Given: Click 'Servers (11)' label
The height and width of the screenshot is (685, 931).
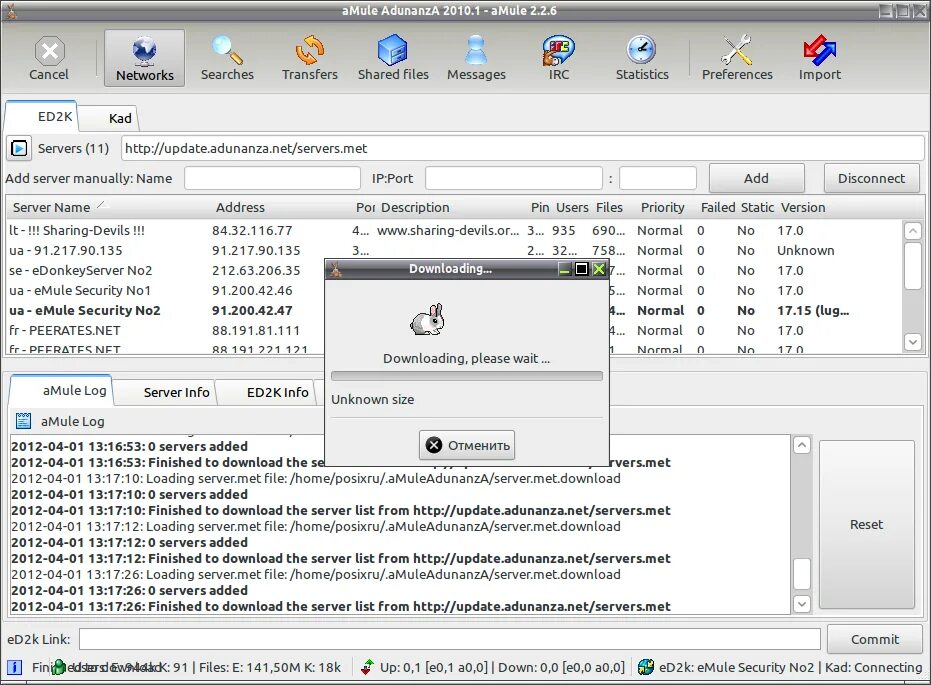Looking at the screenshot, I should click(74, 148).
